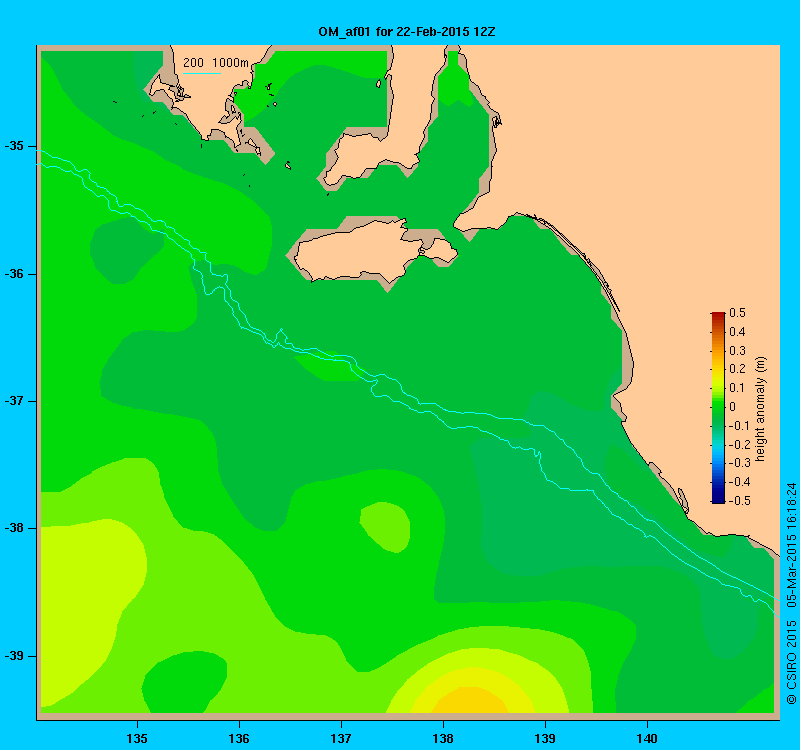
Task: Click latitude axis label '-37'
Action: pos(14,401)
